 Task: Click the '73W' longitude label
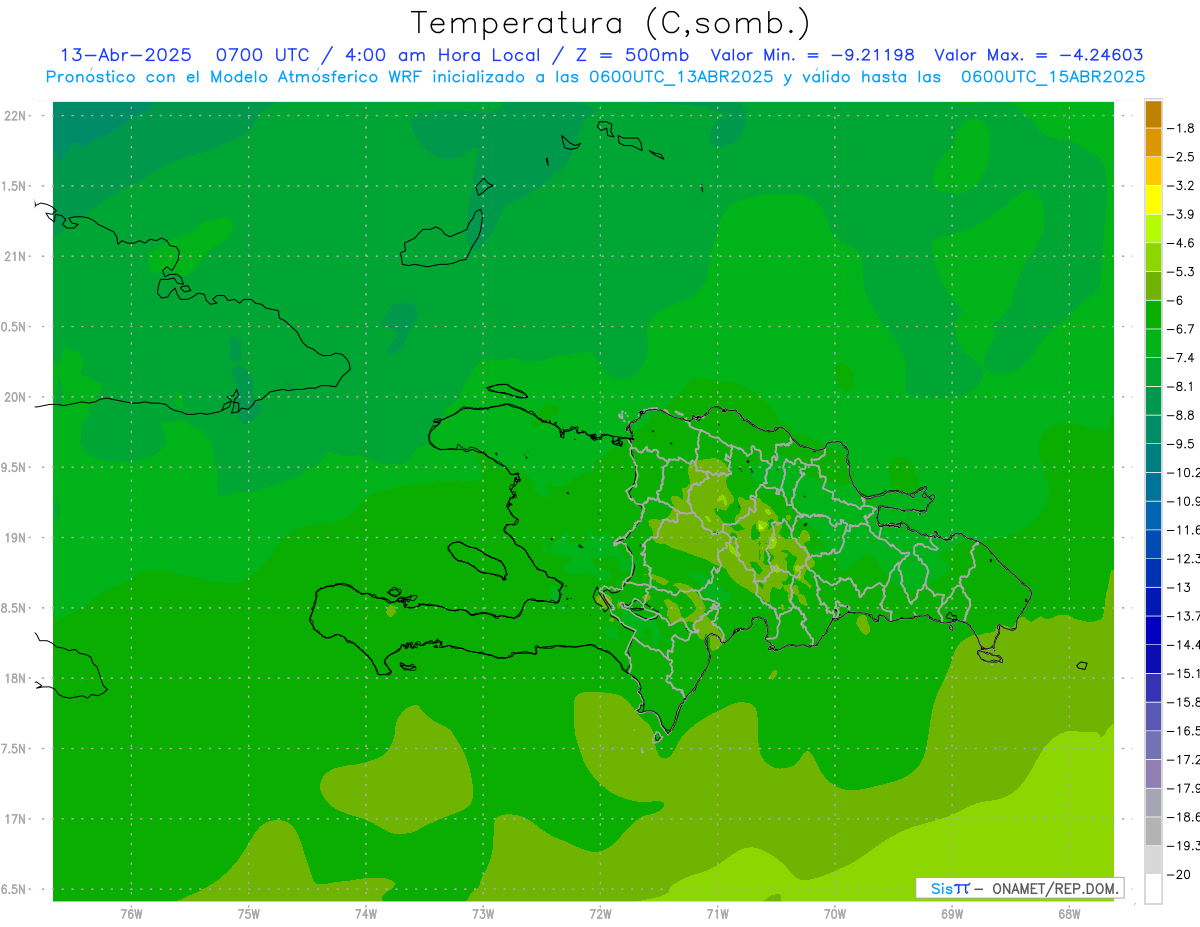[483, 914]
